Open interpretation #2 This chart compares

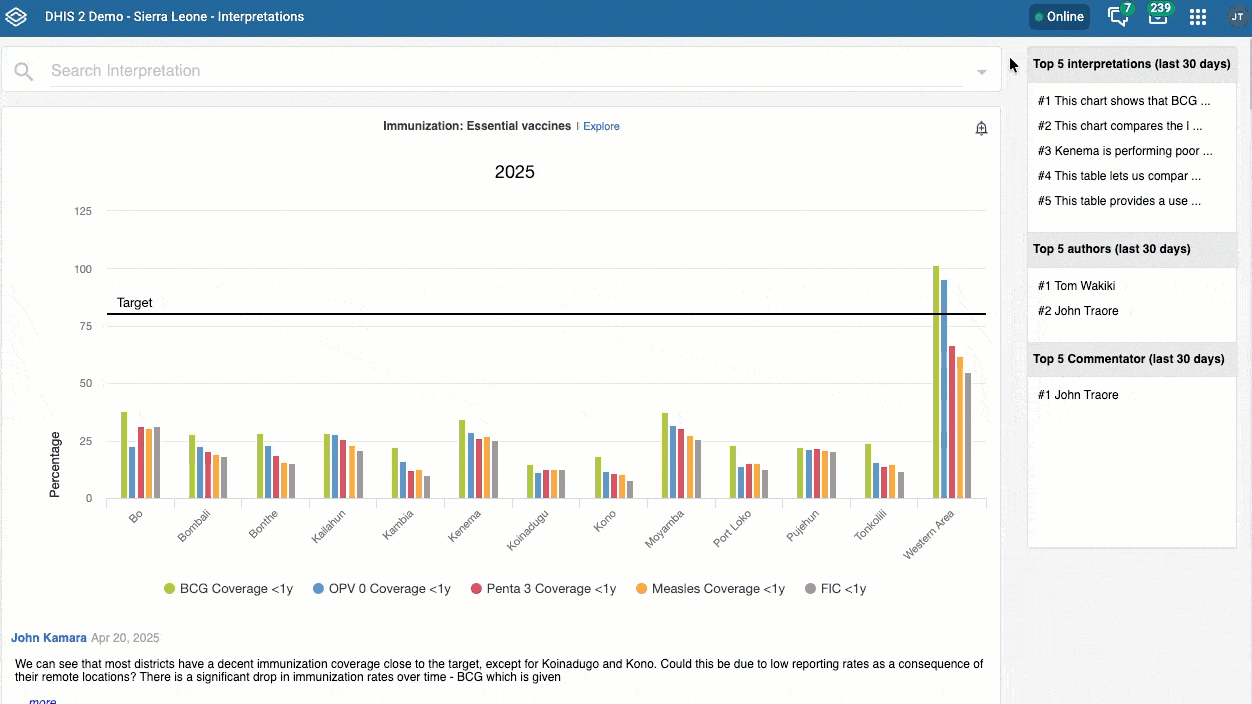[x=1120, y=126]
